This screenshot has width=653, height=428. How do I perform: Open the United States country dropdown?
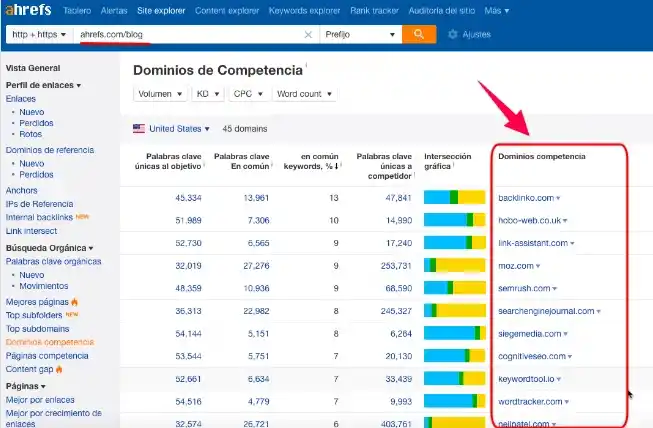click(179, 129)
